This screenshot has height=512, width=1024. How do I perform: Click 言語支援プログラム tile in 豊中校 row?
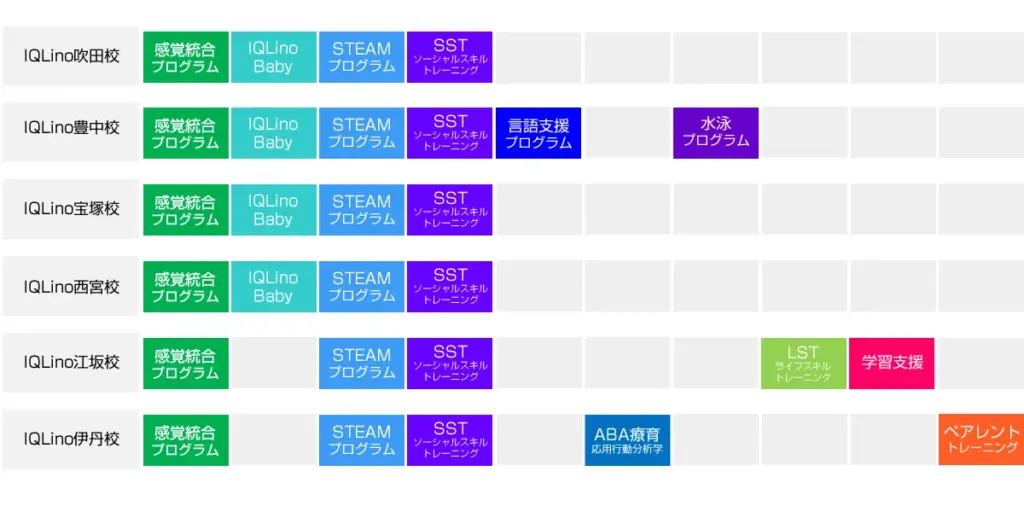(x=538, y=133)
